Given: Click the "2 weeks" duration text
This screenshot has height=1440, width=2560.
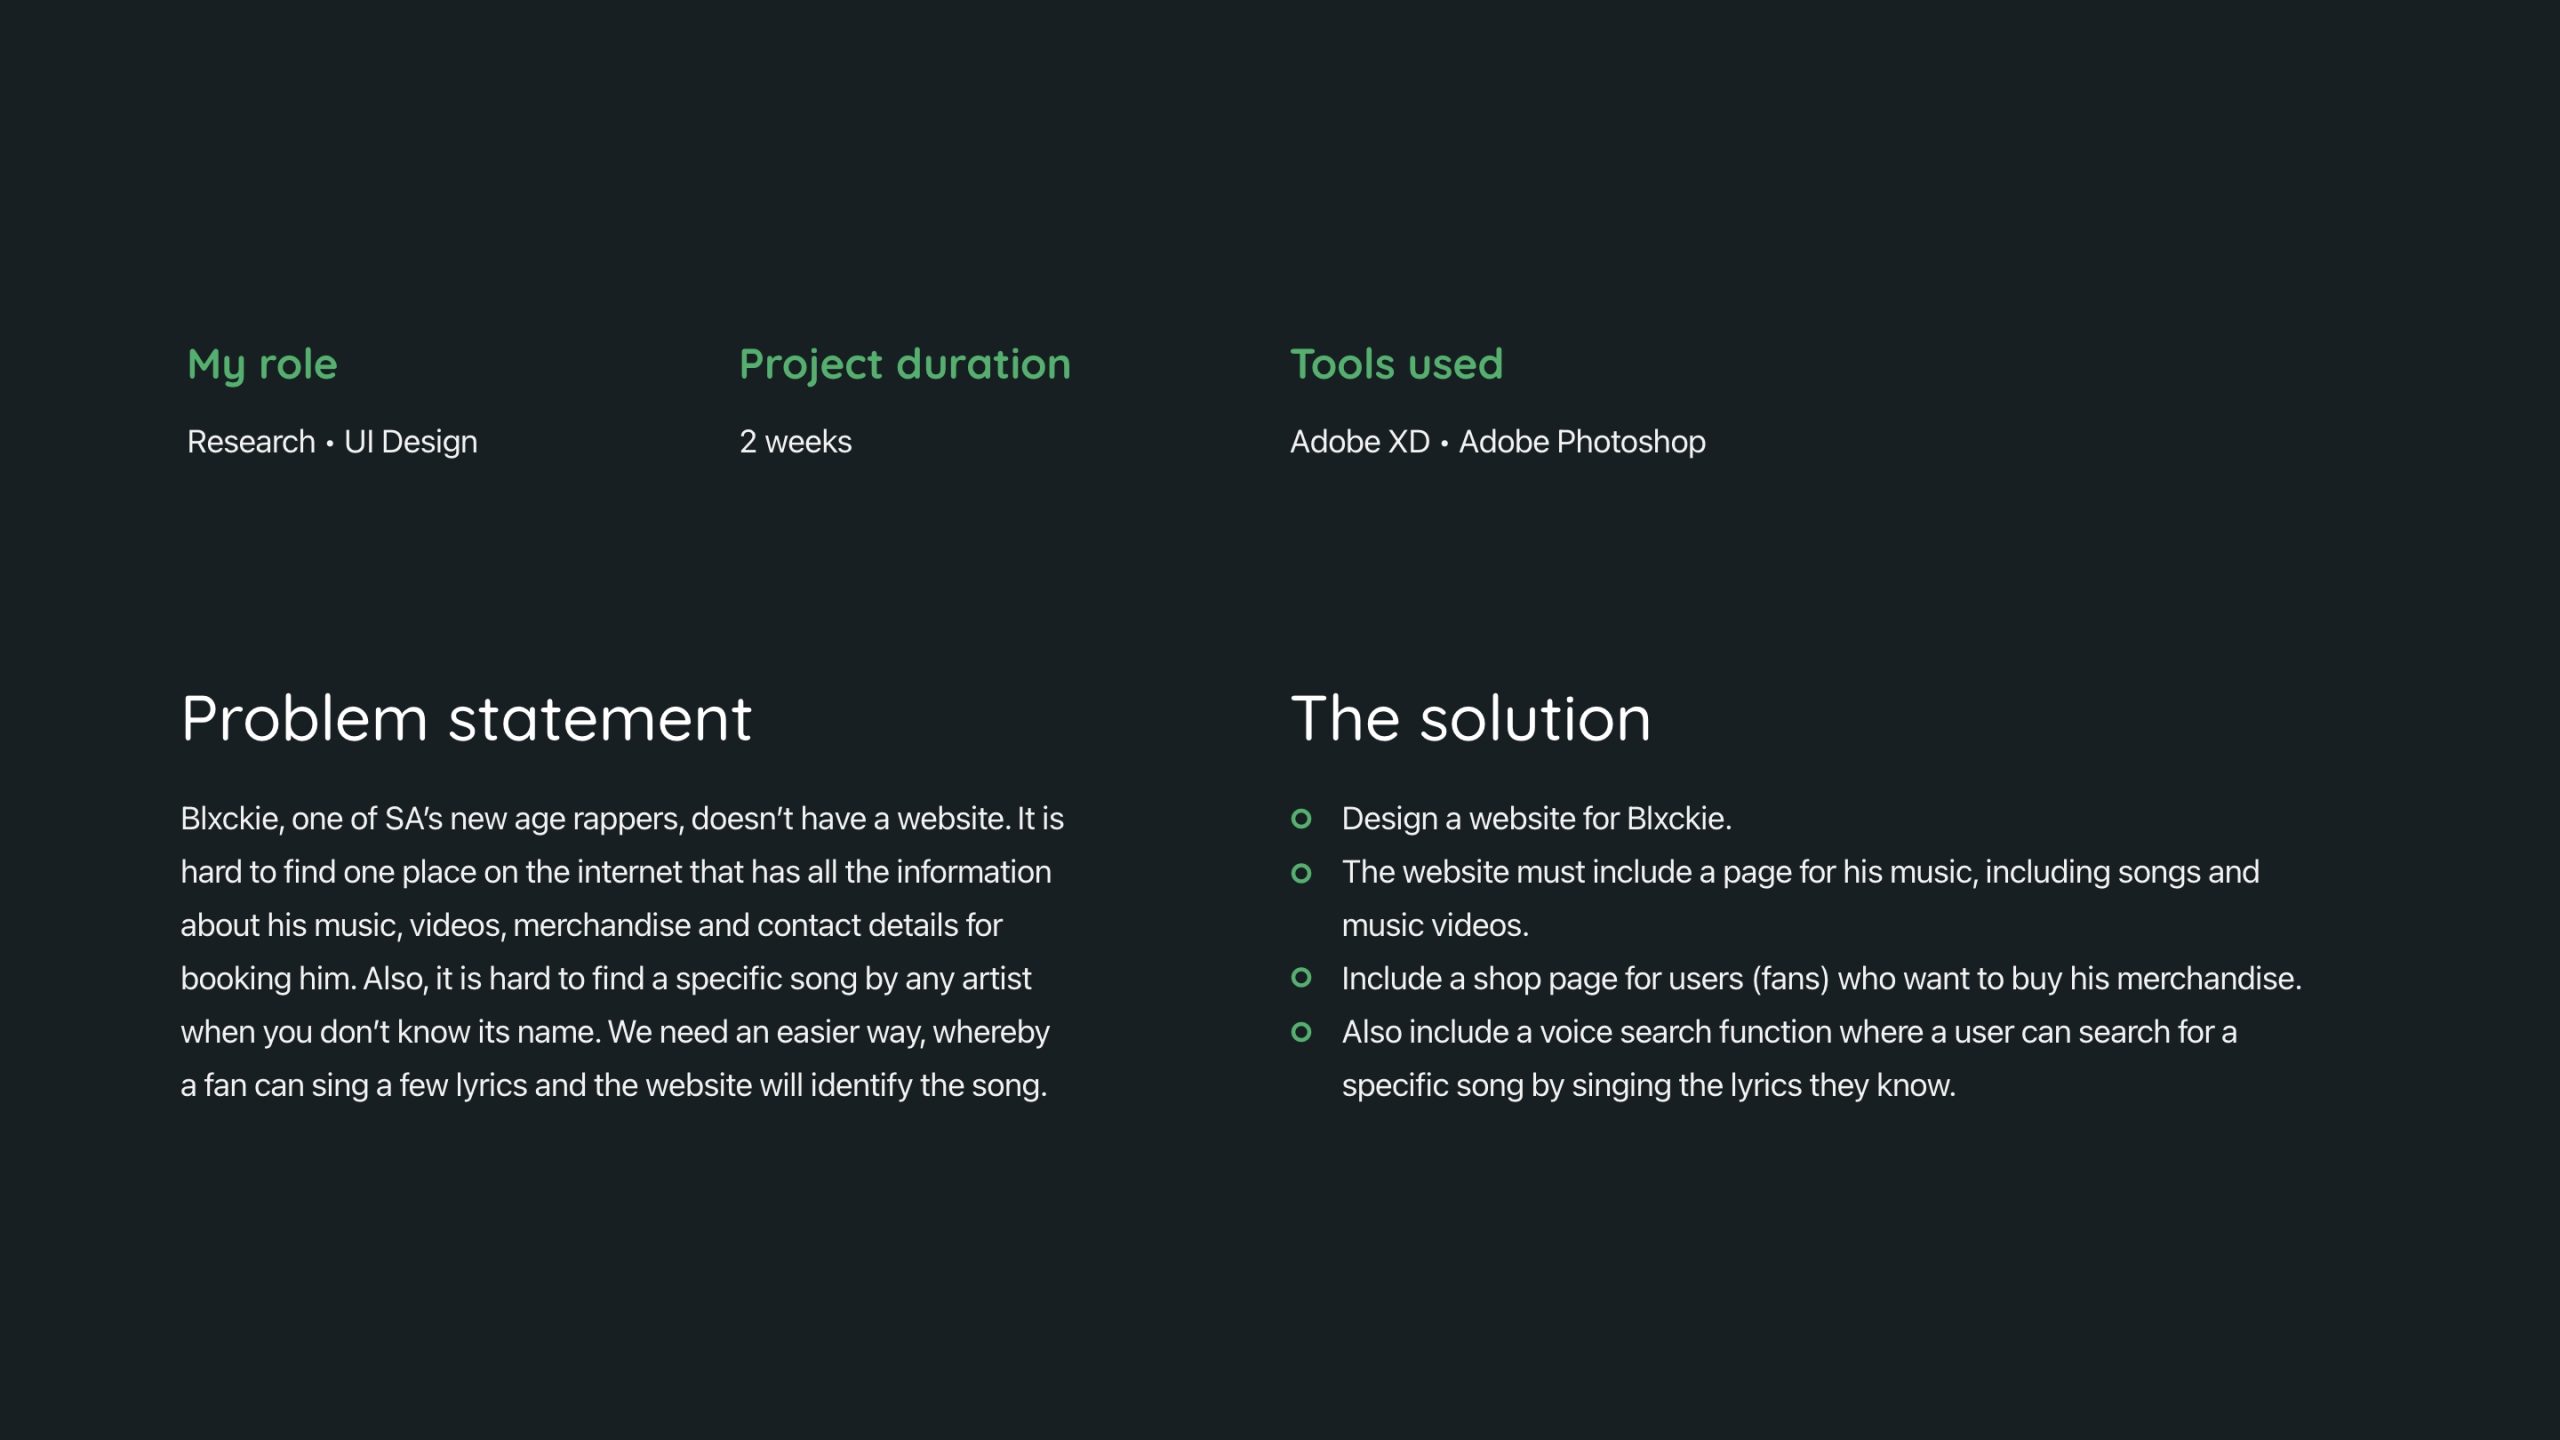Looking at the screenshot, I should coord(795,442).
